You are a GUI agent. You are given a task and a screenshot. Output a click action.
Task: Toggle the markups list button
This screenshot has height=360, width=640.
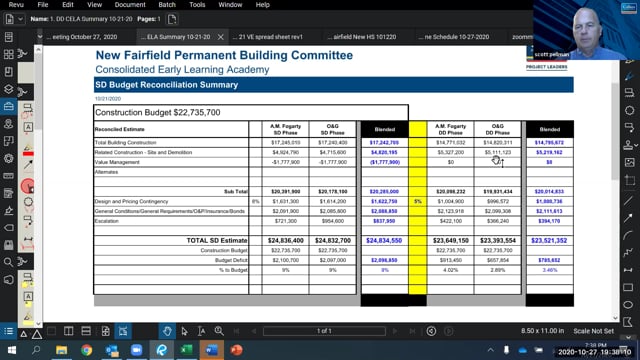point(9,331)
